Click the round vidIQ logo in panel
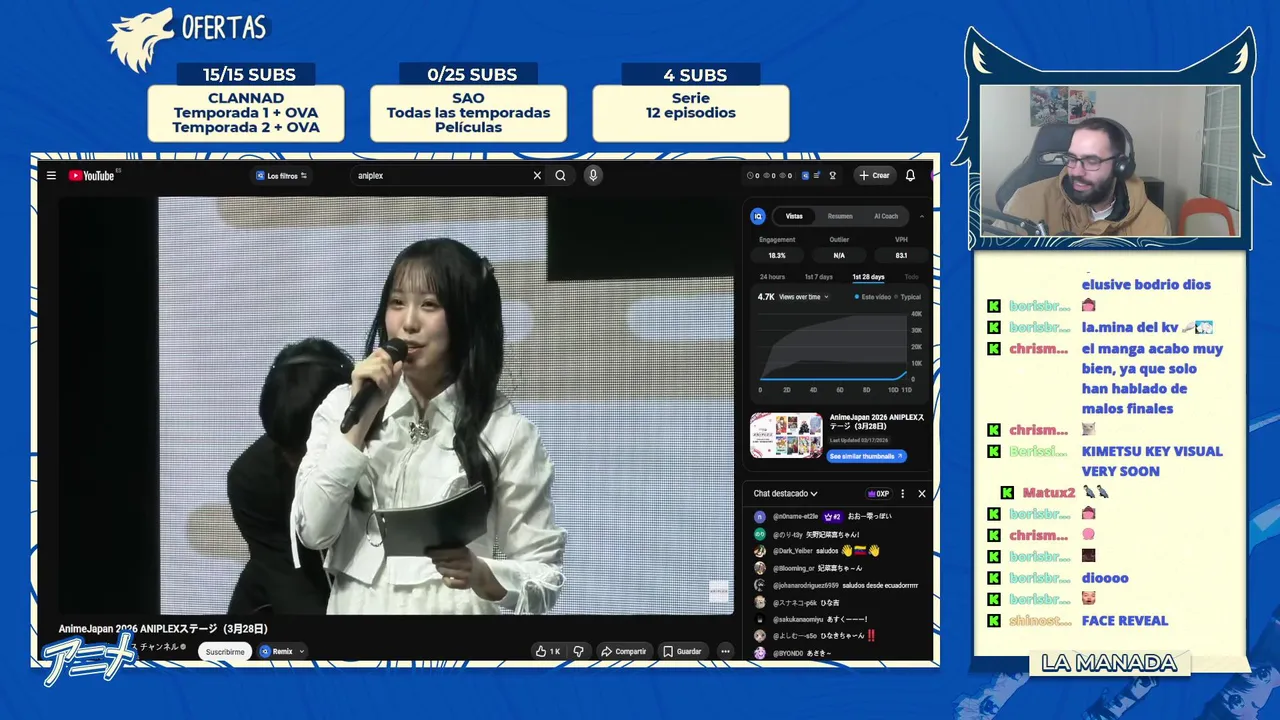The image size is (1280, 720). click(x=758, y=216)
